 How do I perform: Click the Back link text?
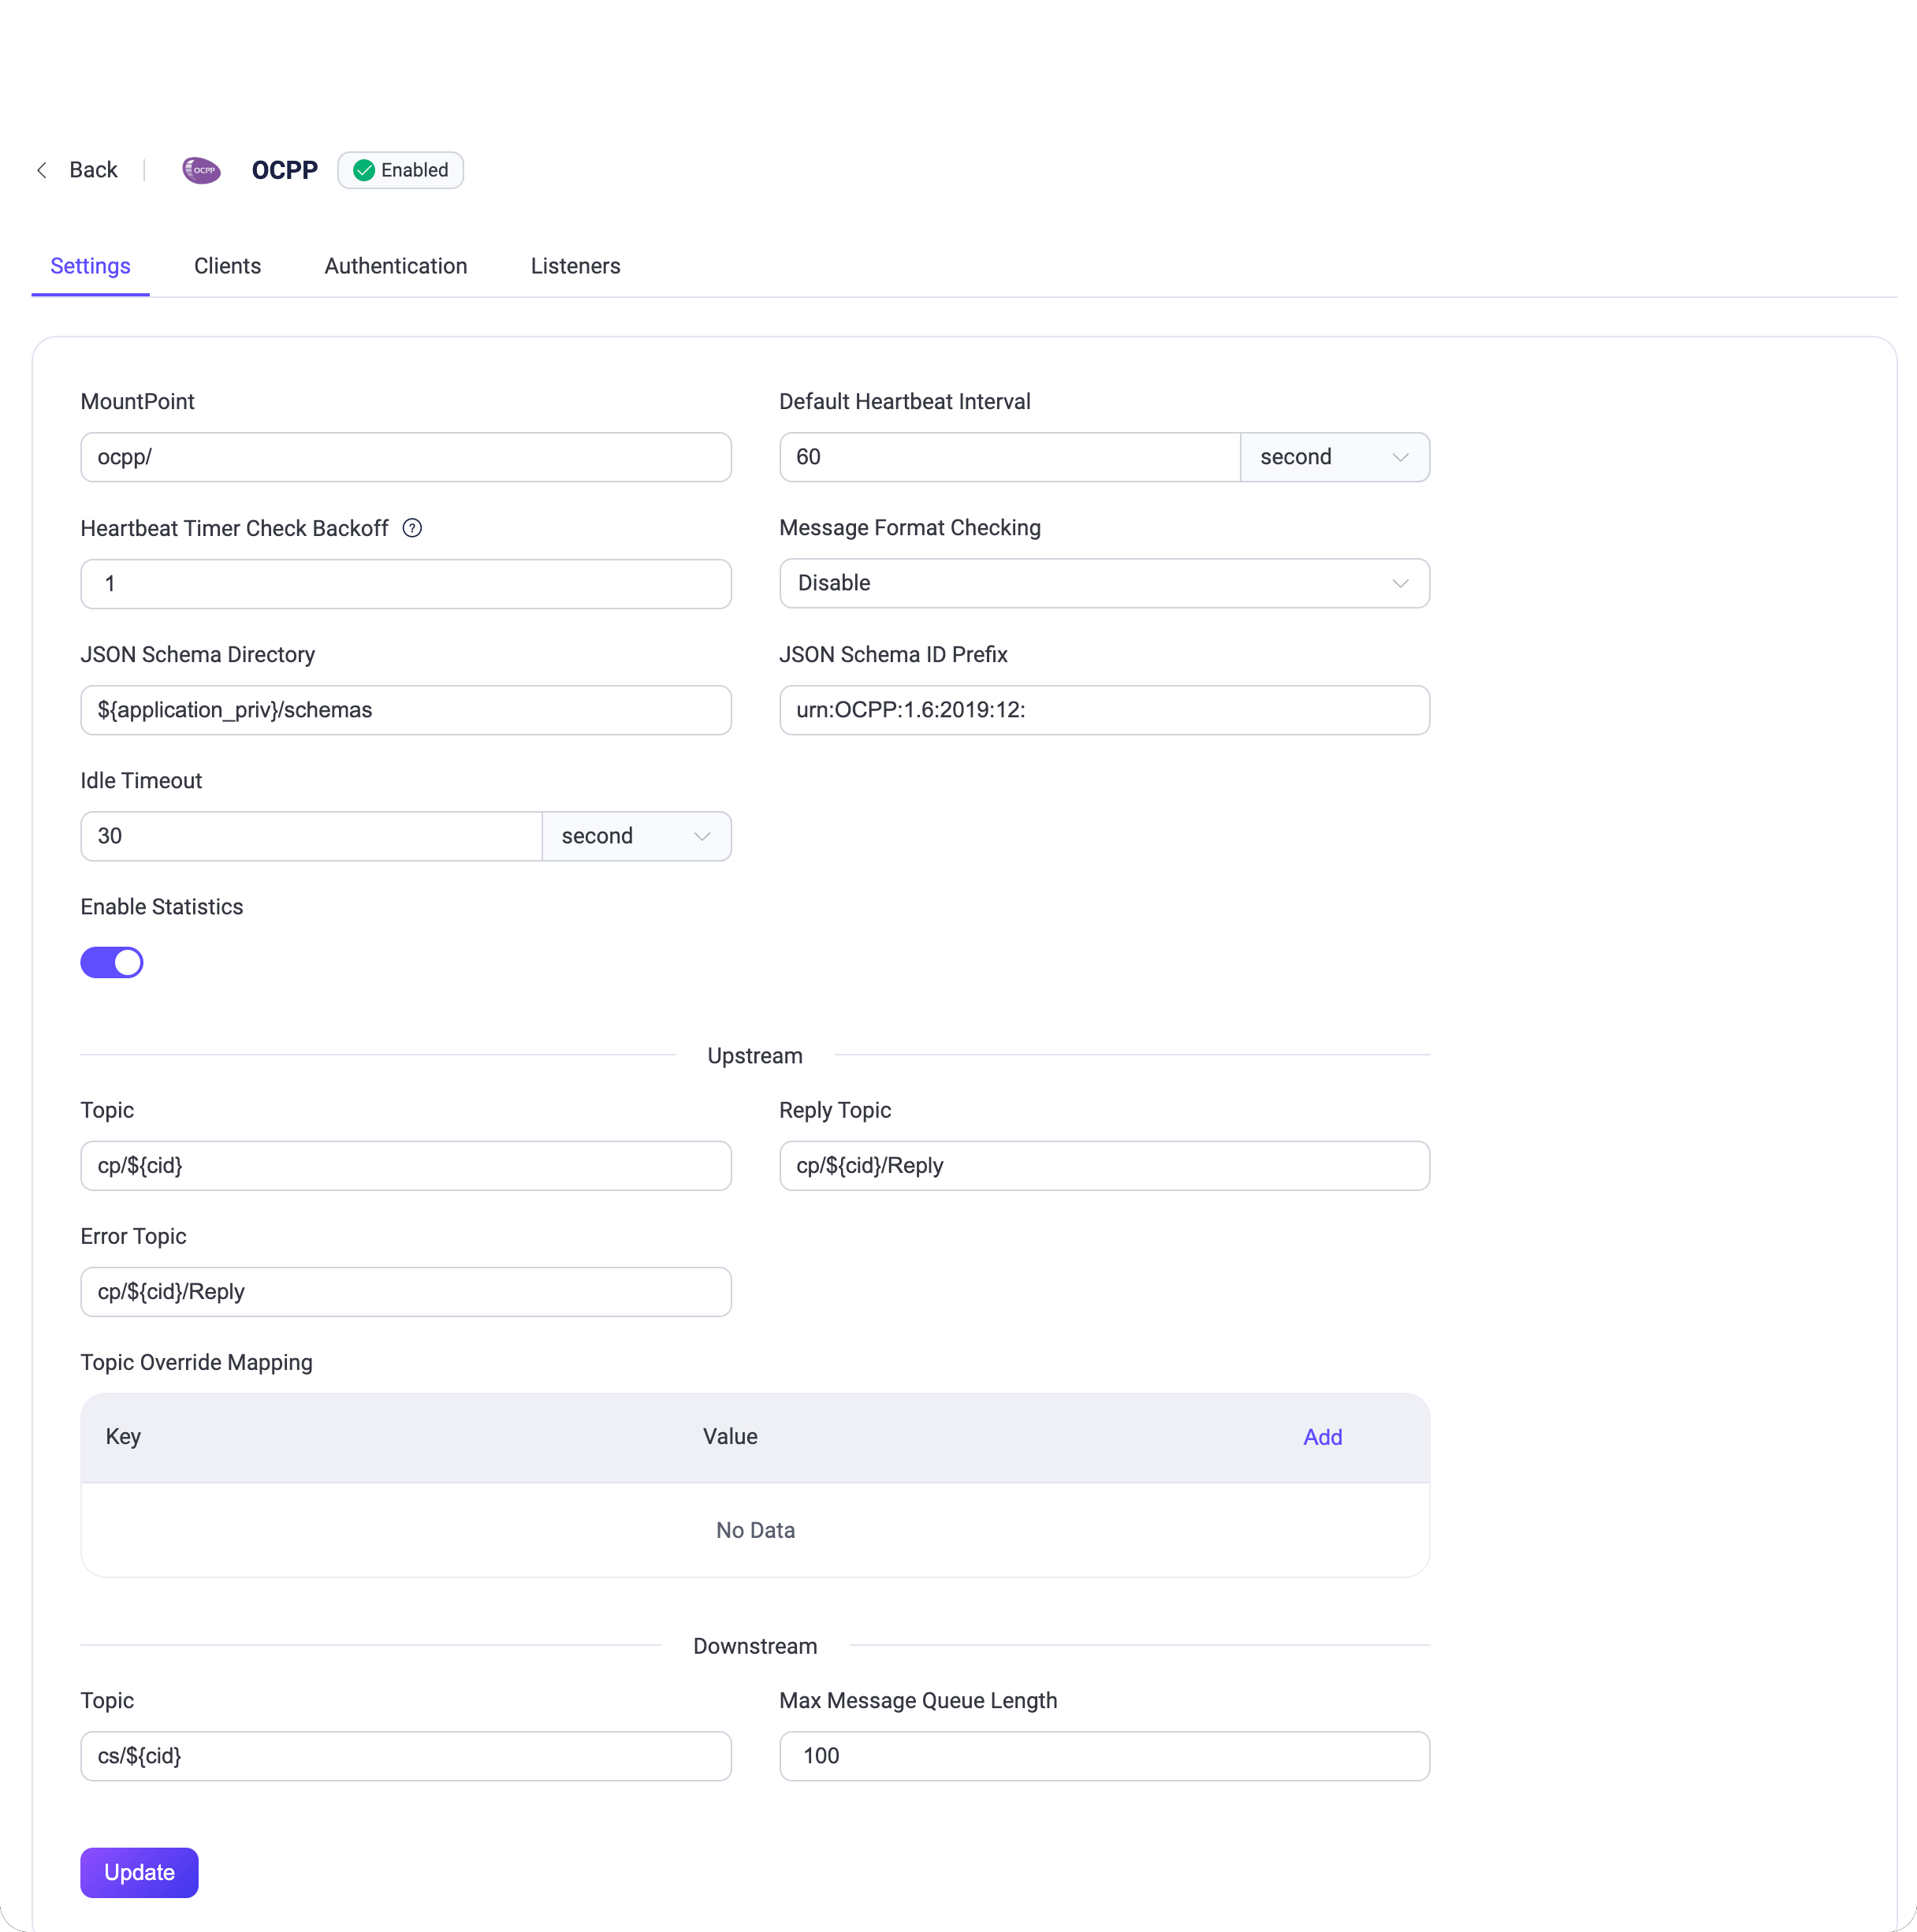pyautogui.click(x=93, y=170)
